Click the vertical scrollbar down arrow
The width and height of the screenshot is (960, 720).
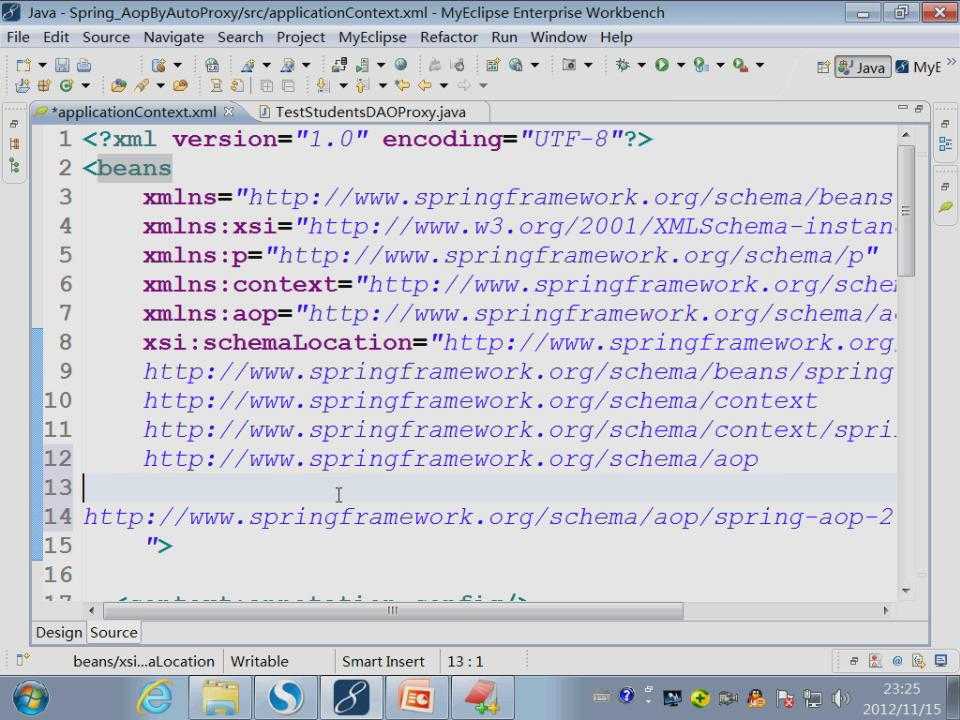click(x=906, y=591)
